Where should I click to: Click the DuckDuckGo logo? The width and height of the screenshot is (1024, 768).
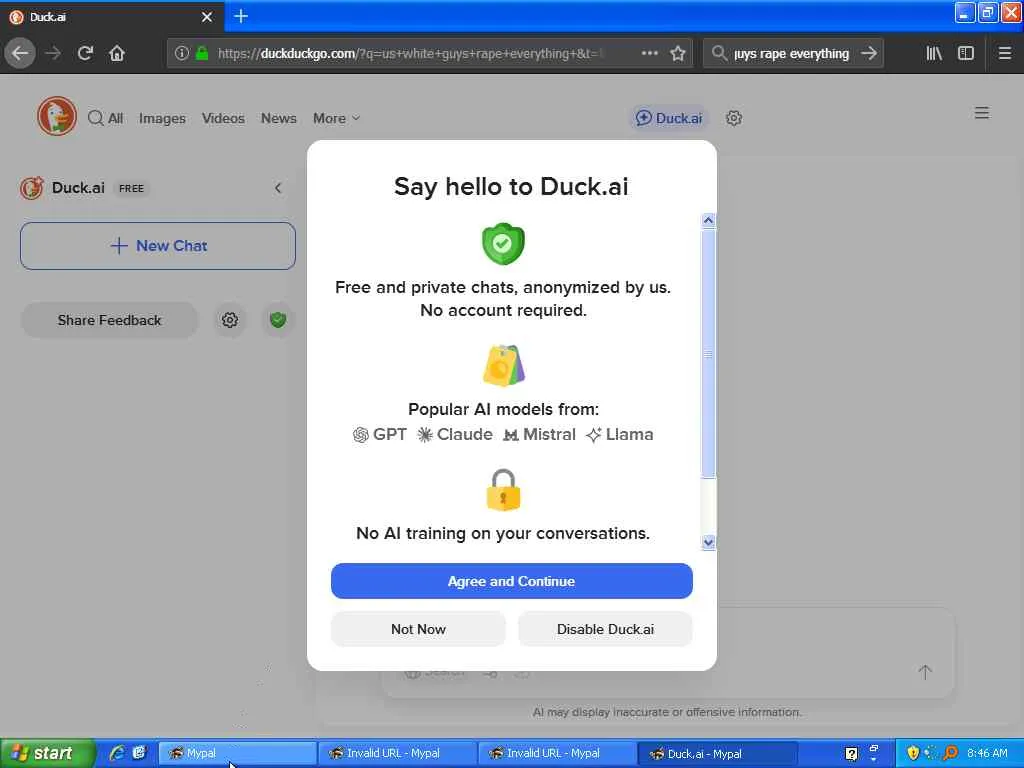[x=57, y=116]
